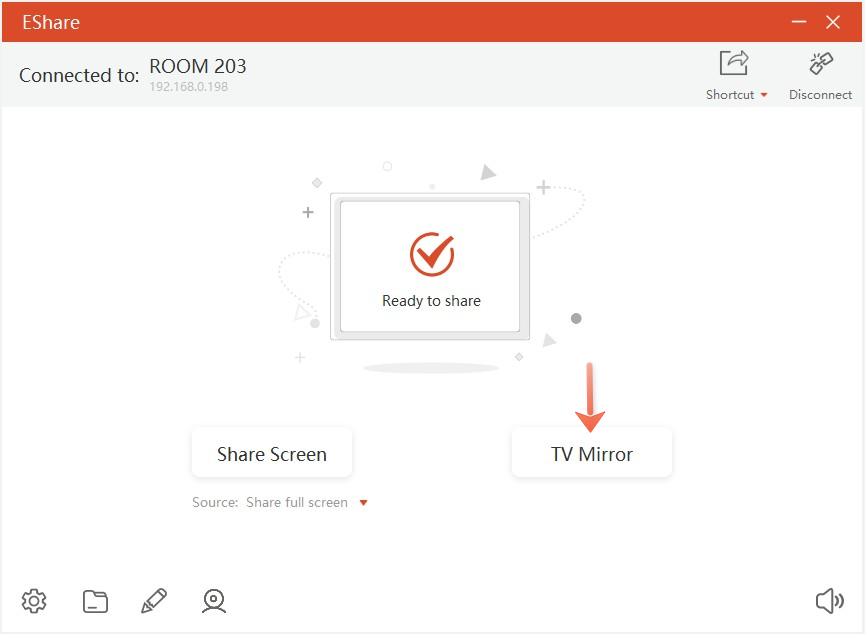Minimize the EShare window

[x=798, y=22]
